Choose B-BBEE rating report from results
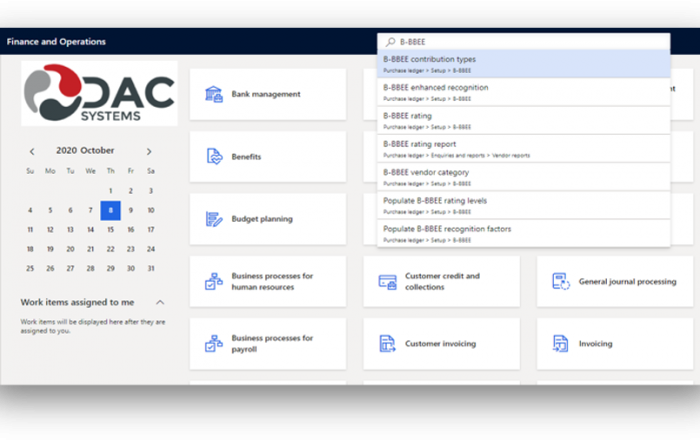The image size is (700, 441). pos(523,149)
